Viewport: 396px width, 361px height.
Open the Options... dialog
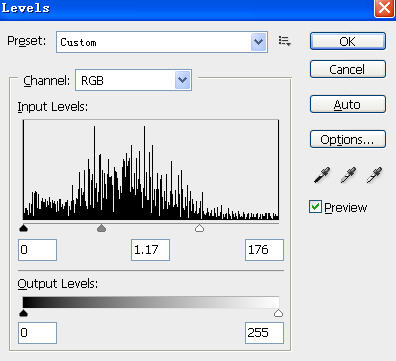point(348,139)
